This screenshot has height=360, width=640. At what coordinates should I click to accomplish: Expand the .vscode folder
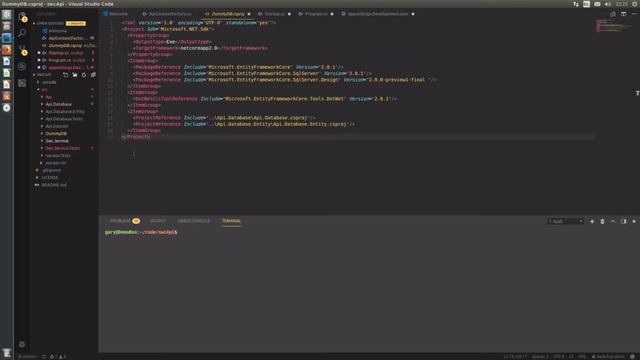49,82
